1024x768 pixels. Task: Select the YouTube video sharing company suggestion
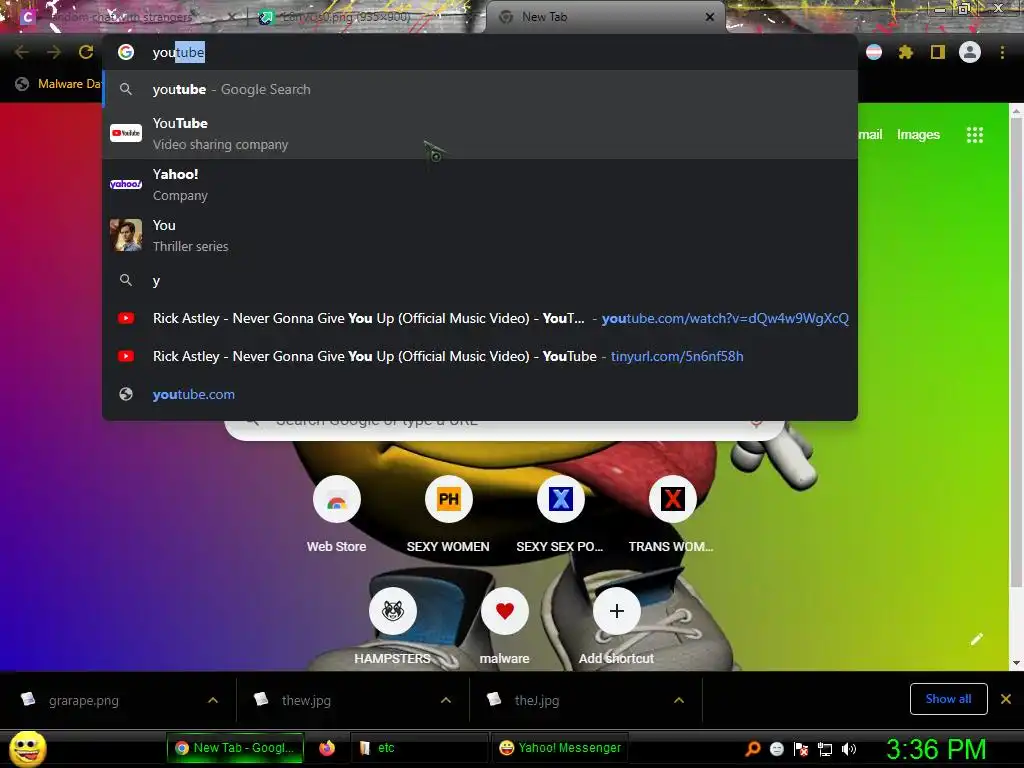click(480, 133)
